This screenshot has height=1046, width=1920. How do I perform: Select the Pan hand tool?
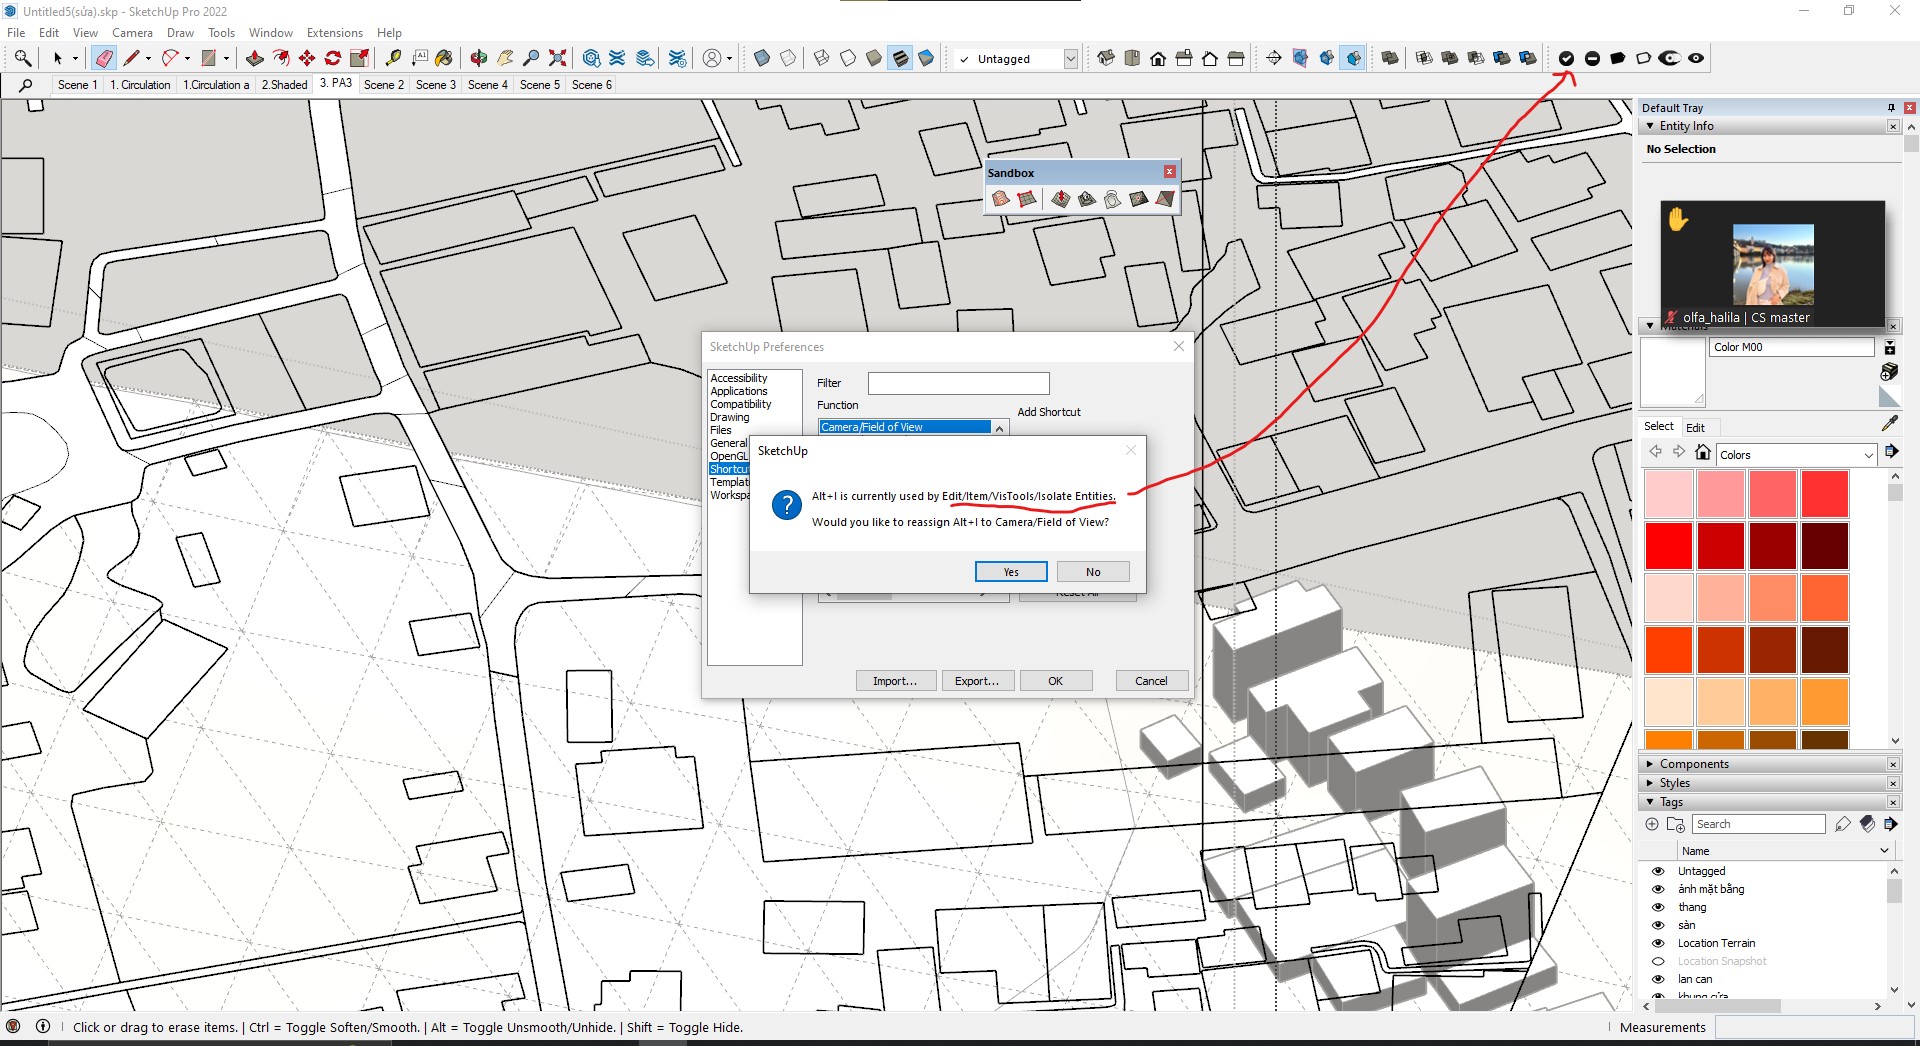[x=506, y=58]
